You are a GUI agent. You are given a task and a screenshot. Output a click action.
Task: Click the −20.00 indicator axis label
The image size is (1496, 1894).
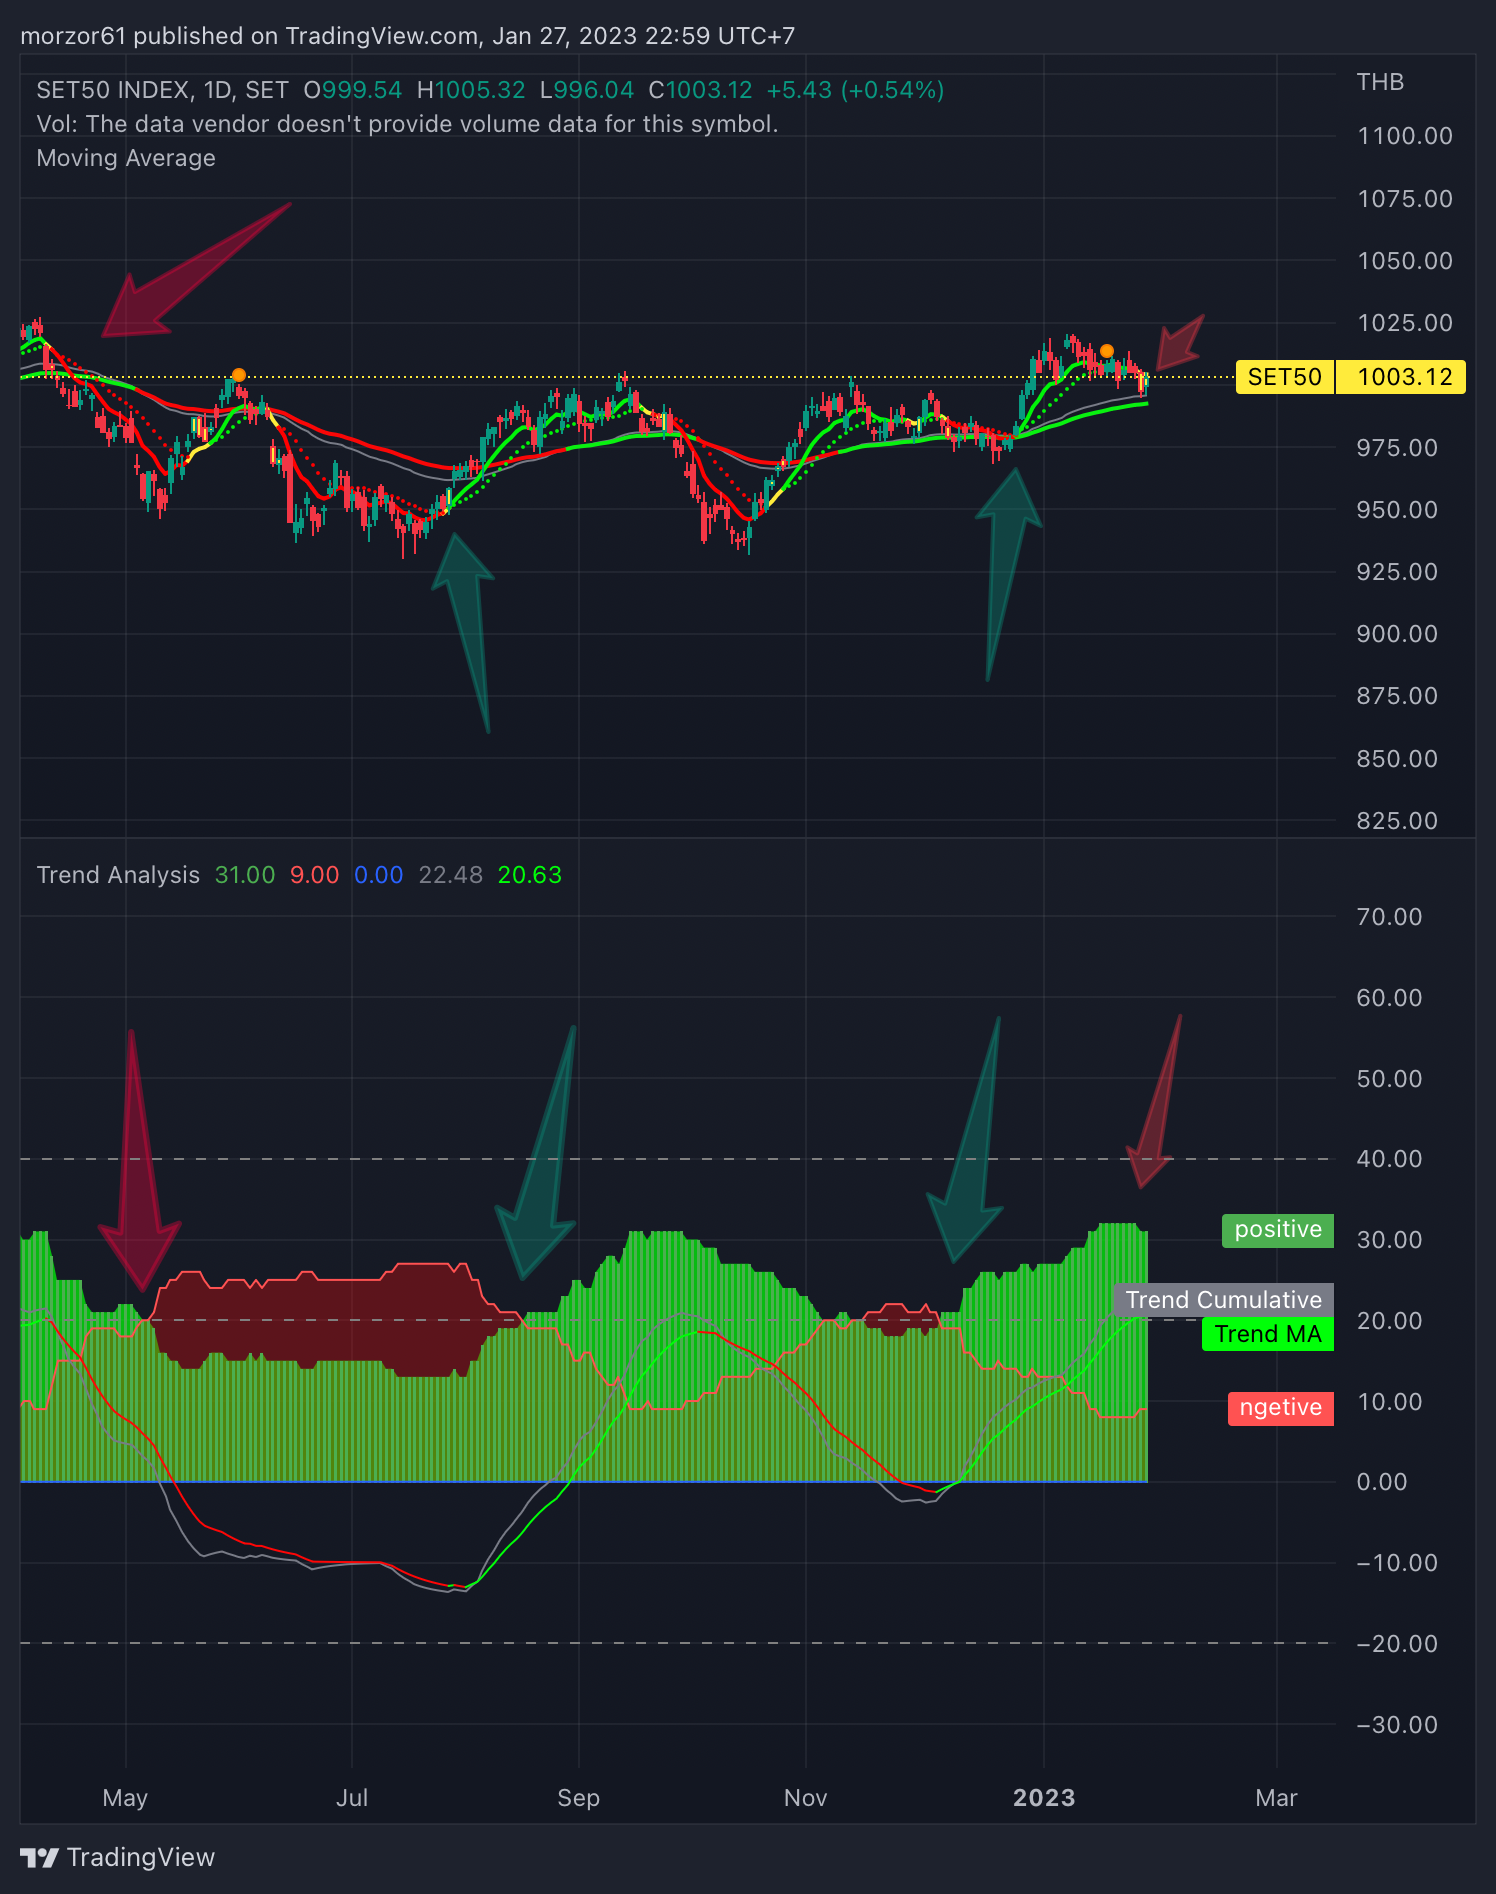point(1397,1644)
